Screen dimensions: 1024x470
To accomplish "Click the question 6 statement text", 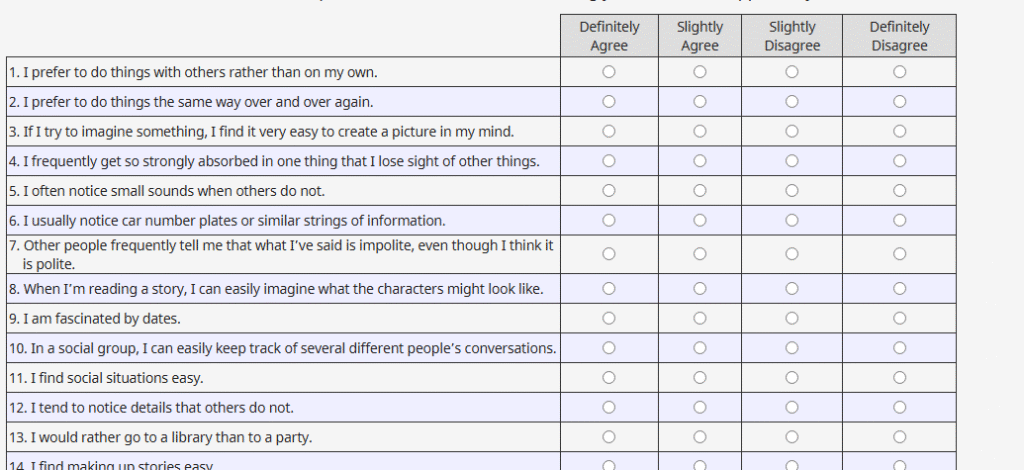I will tap(227, 220).
